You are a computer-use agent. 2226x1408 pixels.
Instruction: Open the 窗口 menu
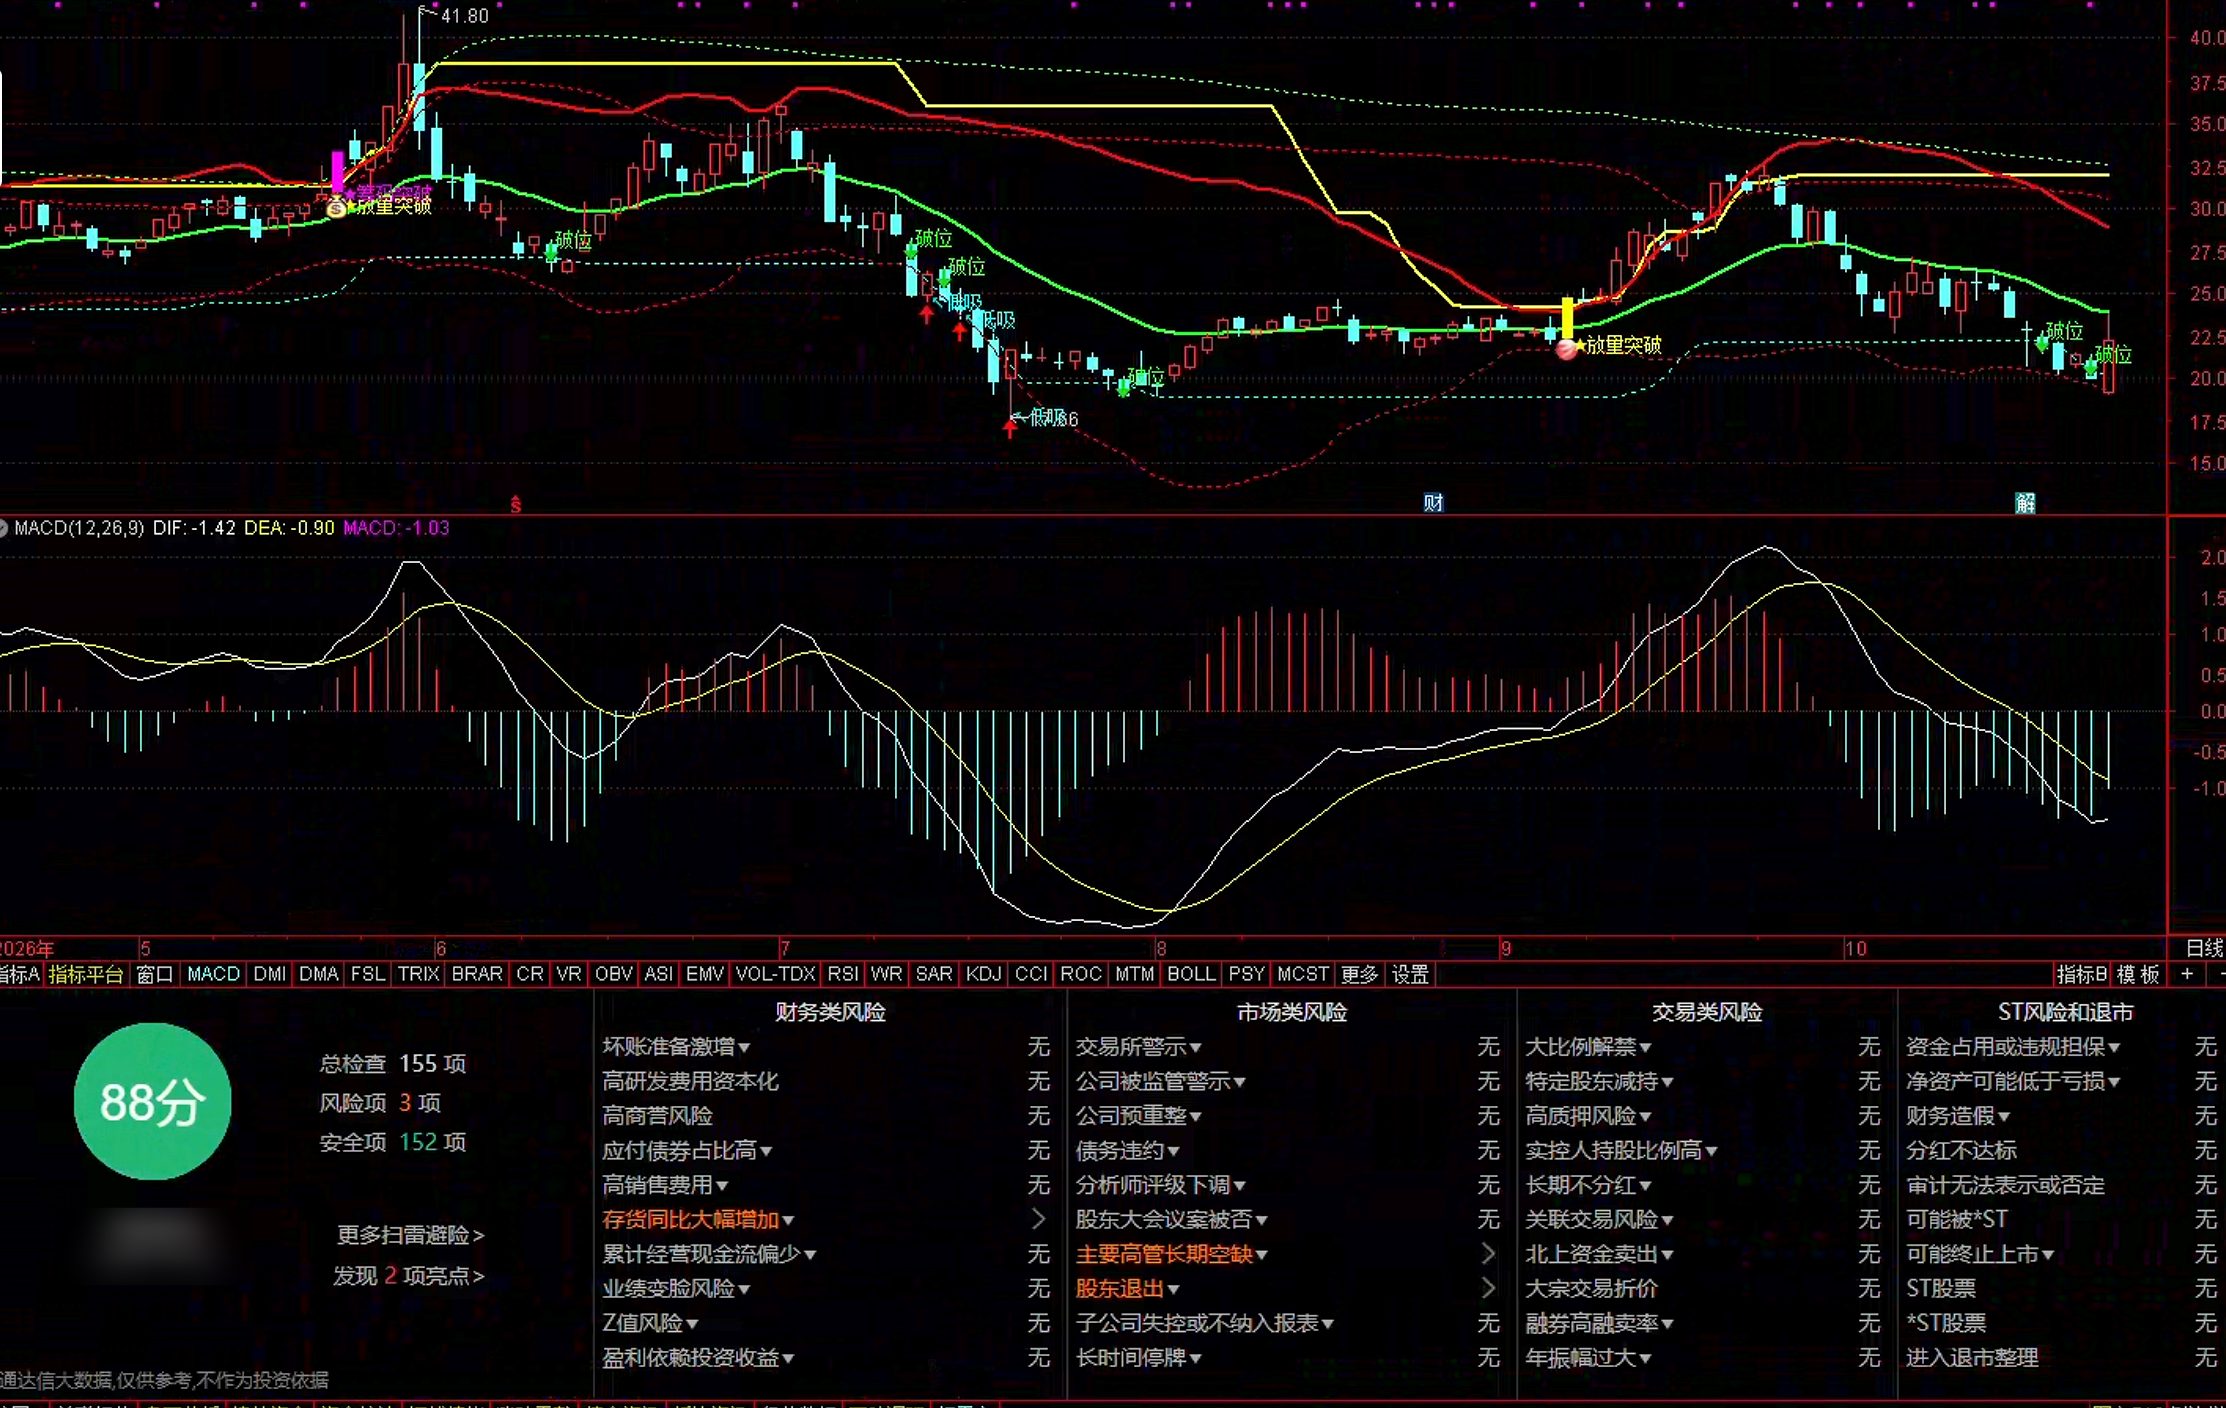154,974
